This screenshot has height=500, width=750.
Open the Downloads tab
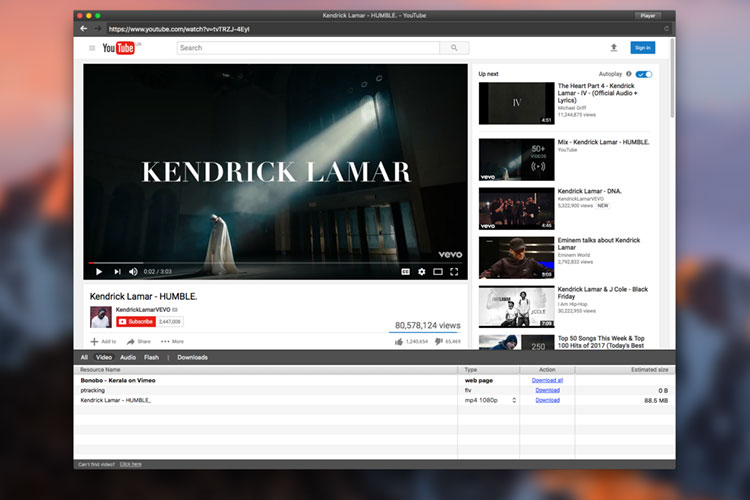click(x=192, y=357)
